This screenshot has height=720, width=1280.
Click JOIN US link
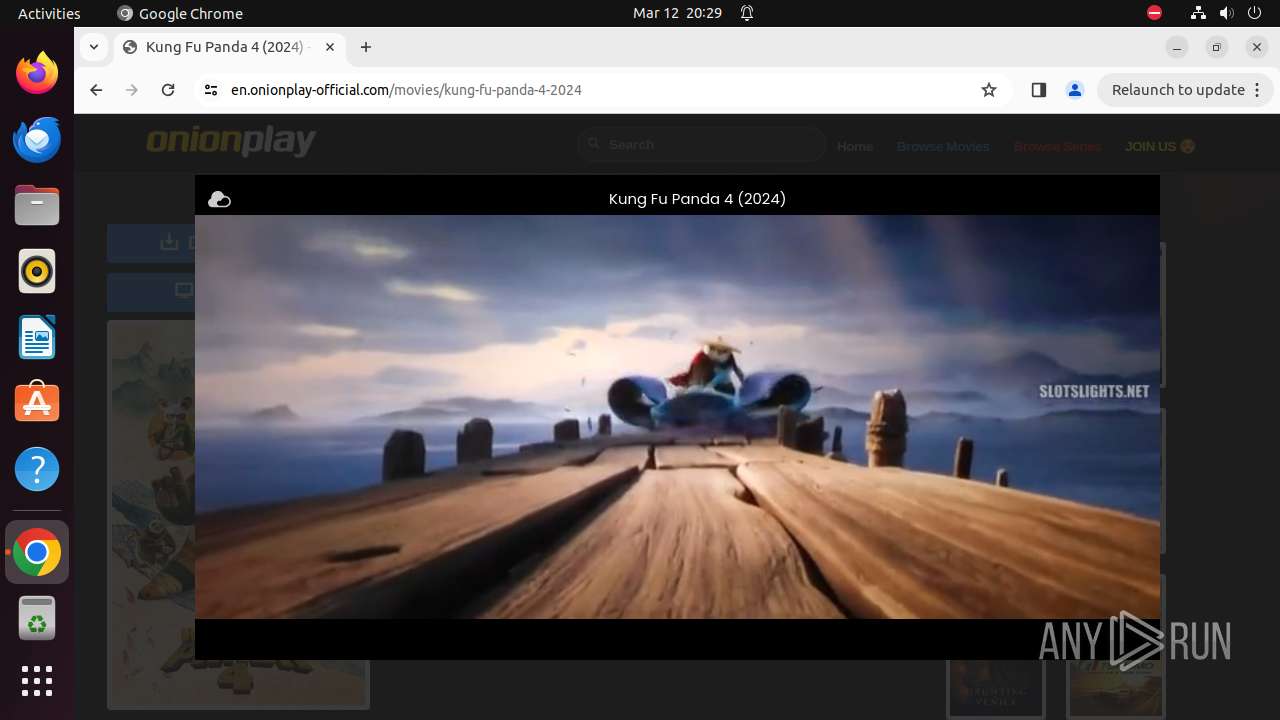1160,146
